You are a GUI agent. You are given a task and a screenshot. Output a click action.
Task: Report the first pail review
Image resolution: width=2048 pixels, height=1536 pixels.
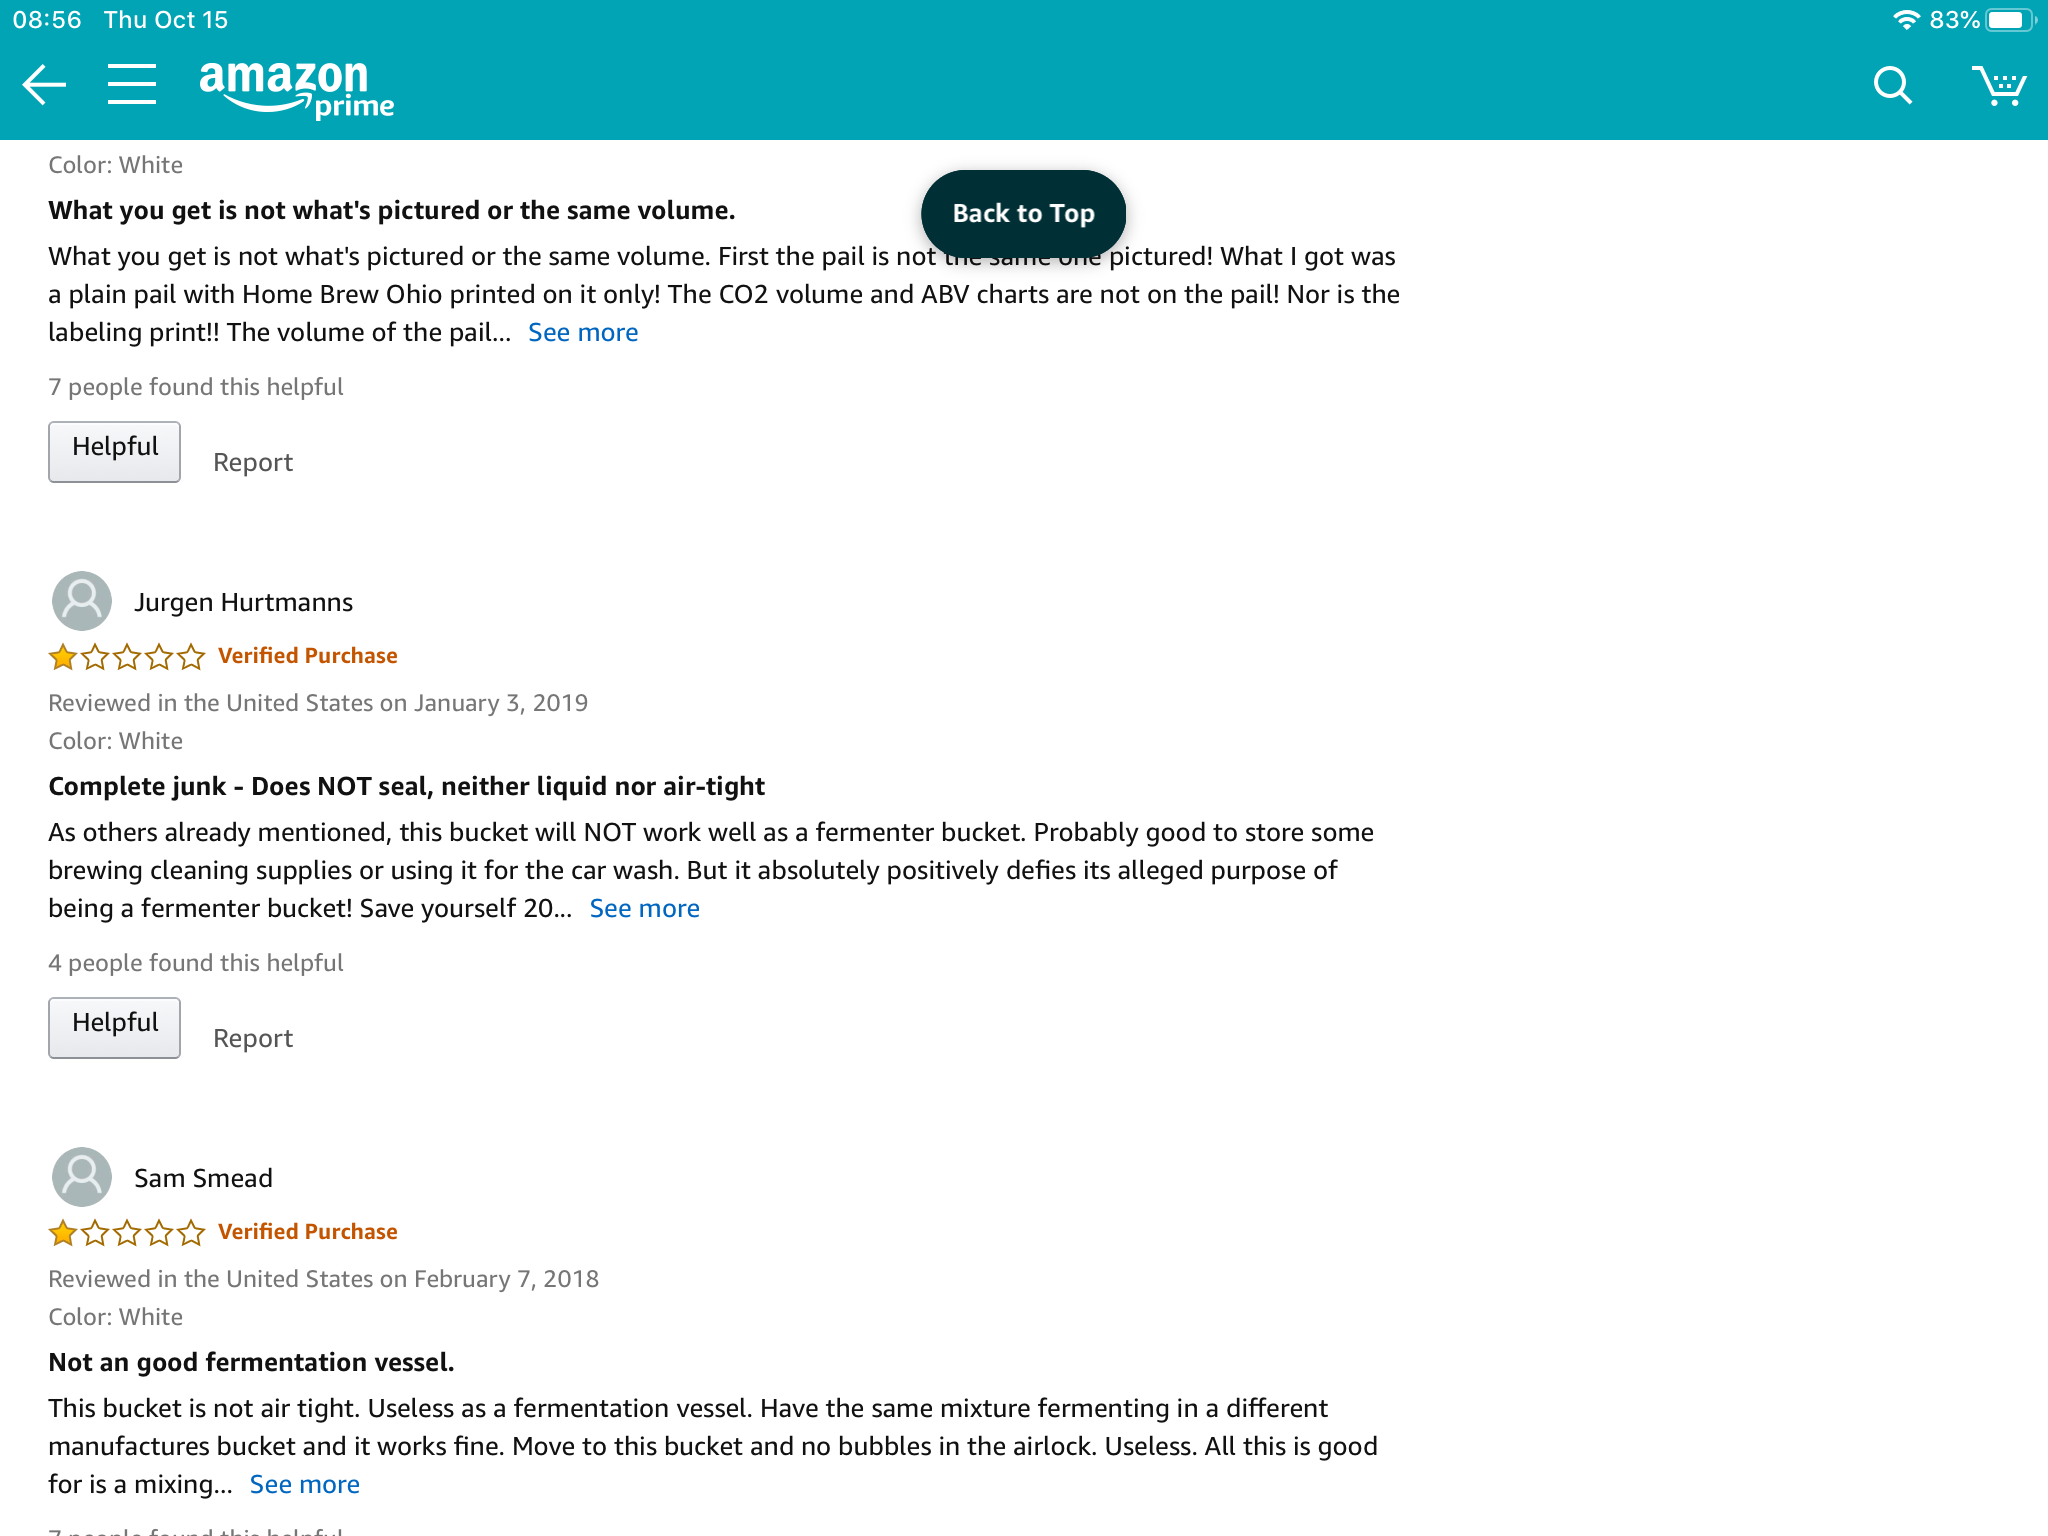pyautogui.click(x=253, y=462)
